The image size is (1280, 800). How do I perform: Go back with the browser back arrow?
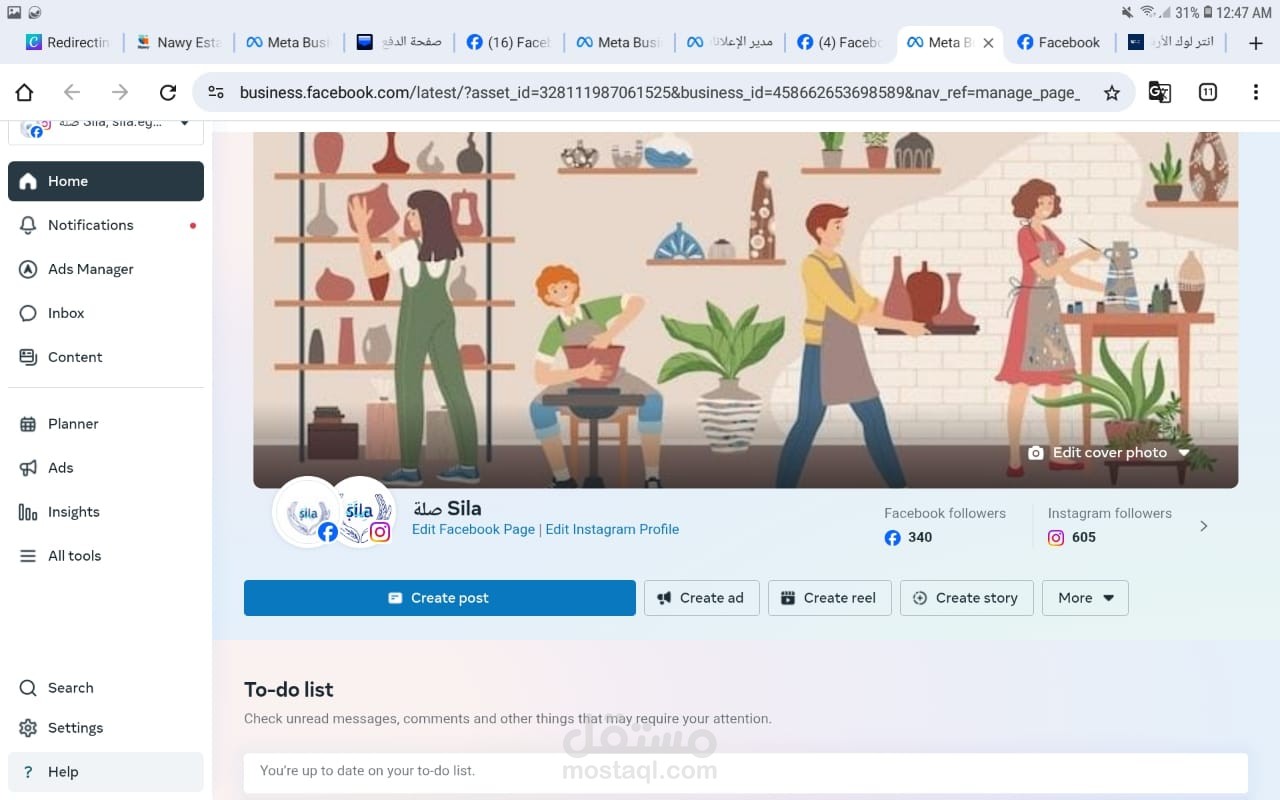tap(72, 93)
